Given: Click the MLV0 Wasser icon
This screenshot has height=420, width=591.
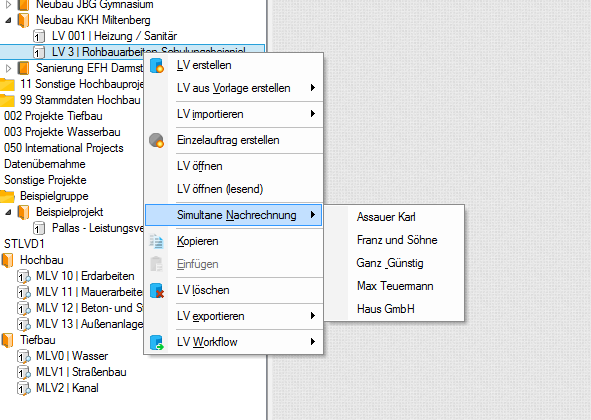Looking at the screenshot, I should [24, 356].
